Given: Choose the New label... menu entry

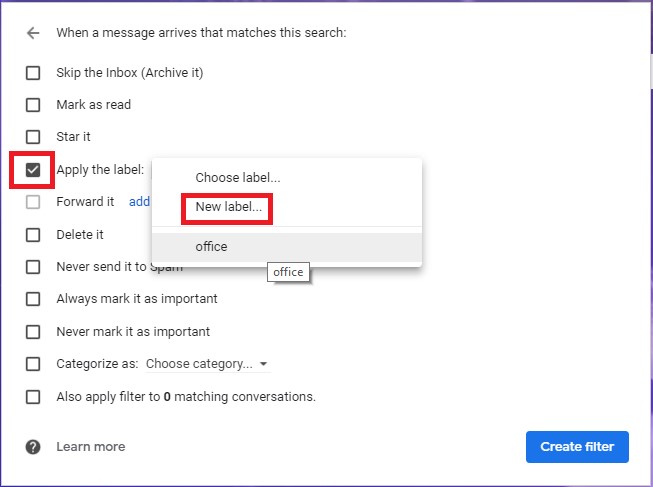Looking at the screenshot, I should coord(229,208).
